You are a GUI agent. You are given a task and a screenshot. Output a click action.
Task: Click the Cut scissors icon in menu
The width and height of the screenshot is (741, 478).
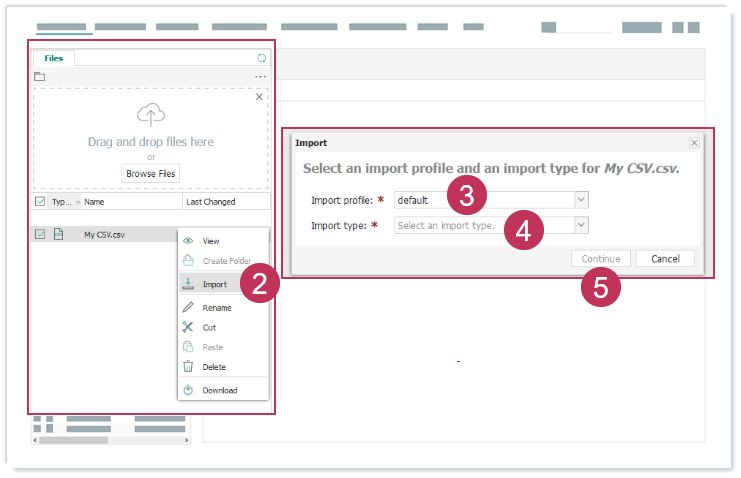pyautogui.click(x=187, y=327)
